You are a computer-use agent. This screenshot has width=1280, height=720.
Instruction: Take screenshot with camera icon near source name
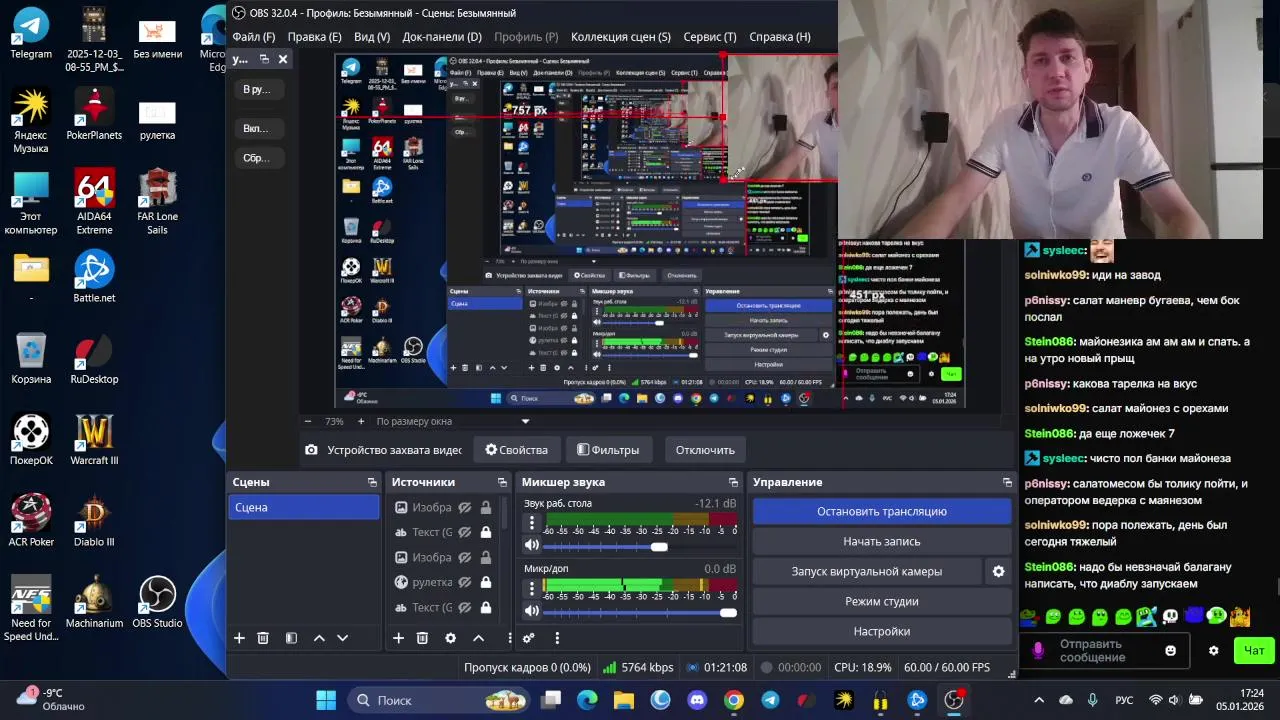pyautogui.click(x=311, y=450)
